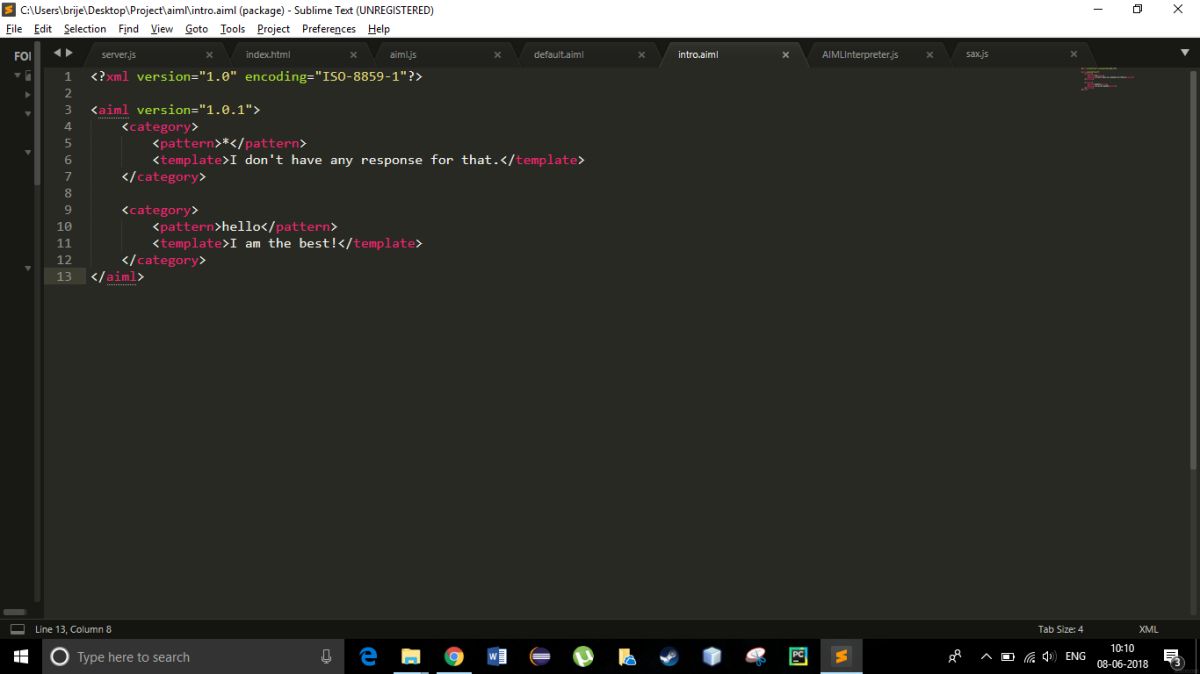Screen dimensions: 1200x674
Task: Click line number 13 in the gutter
Action: [64, 277]
